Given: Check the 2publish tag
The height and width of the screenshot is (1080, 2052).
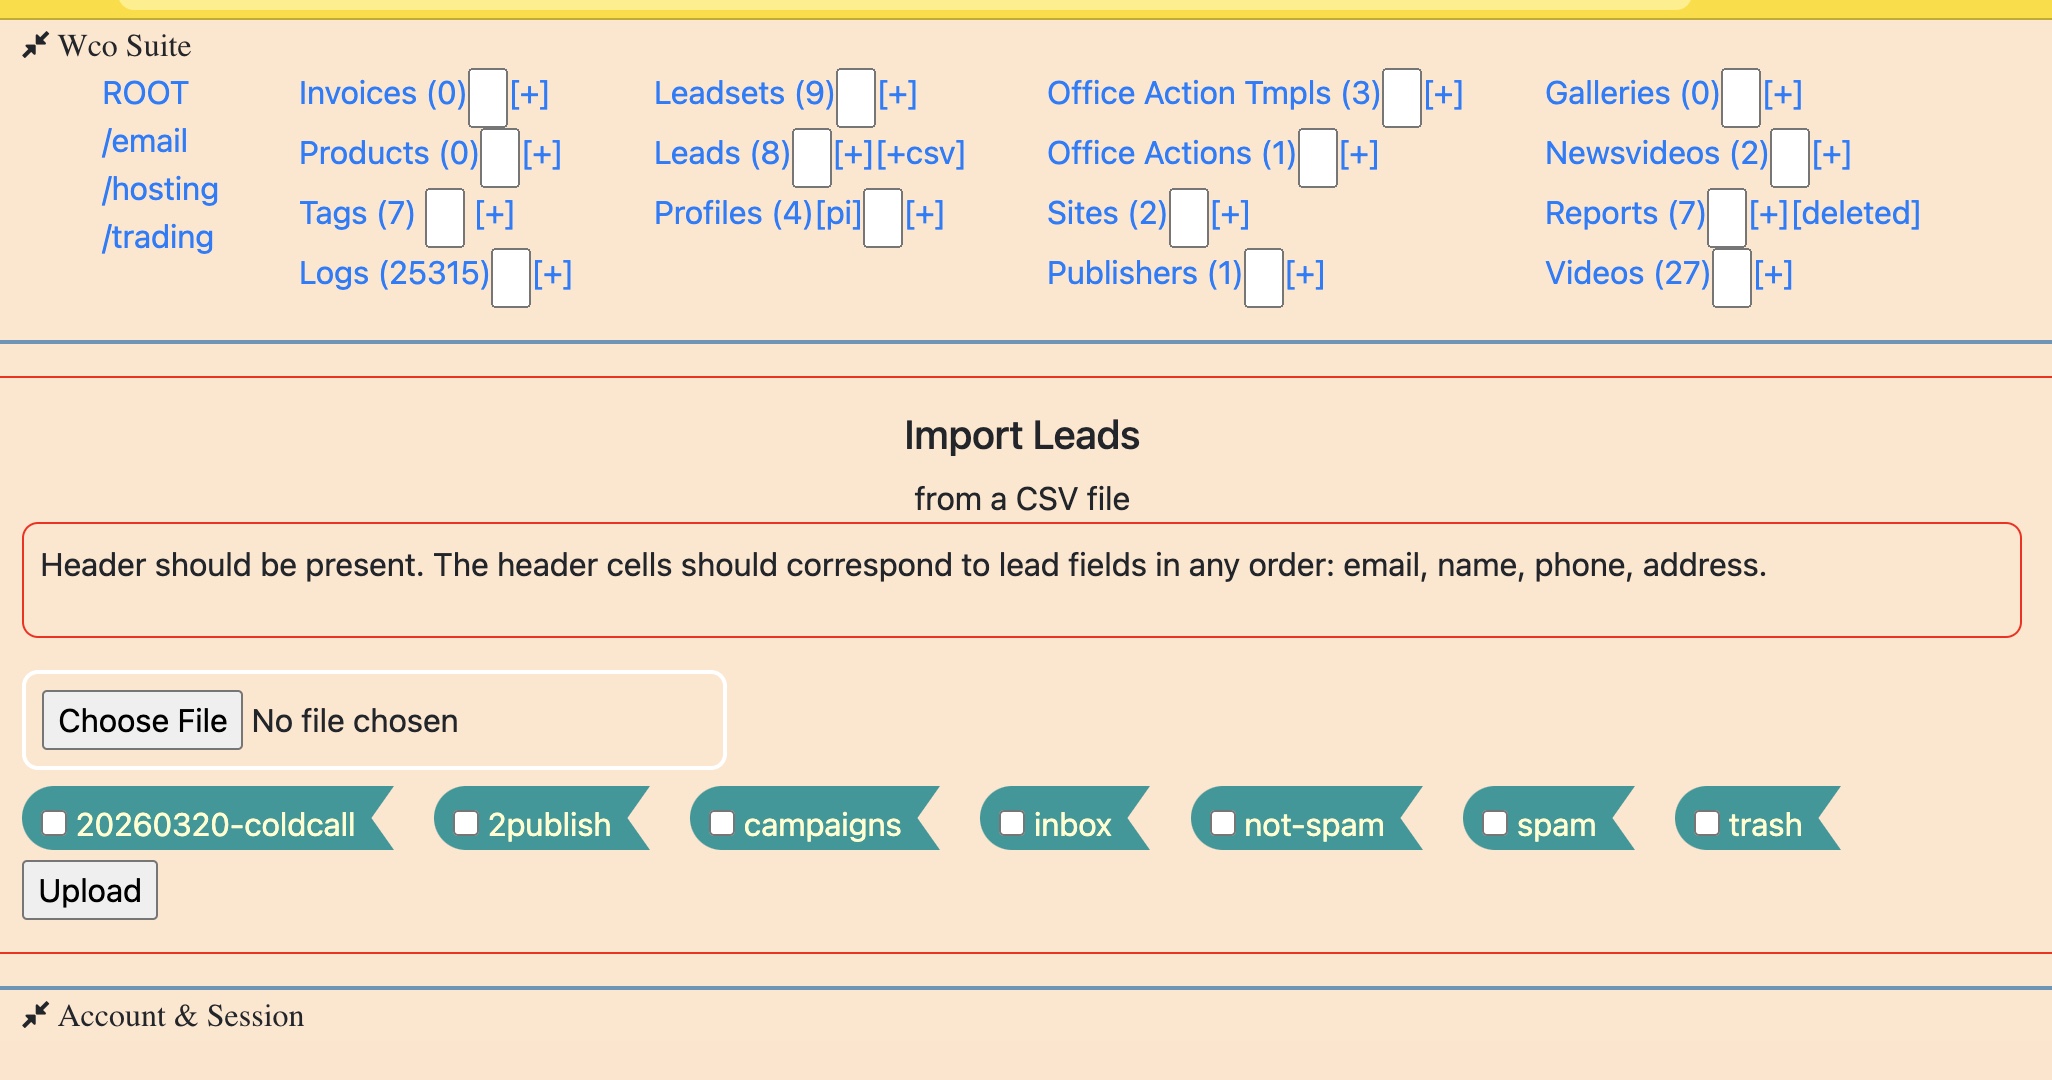Looking at the screenshot, I should click(465, 822).
